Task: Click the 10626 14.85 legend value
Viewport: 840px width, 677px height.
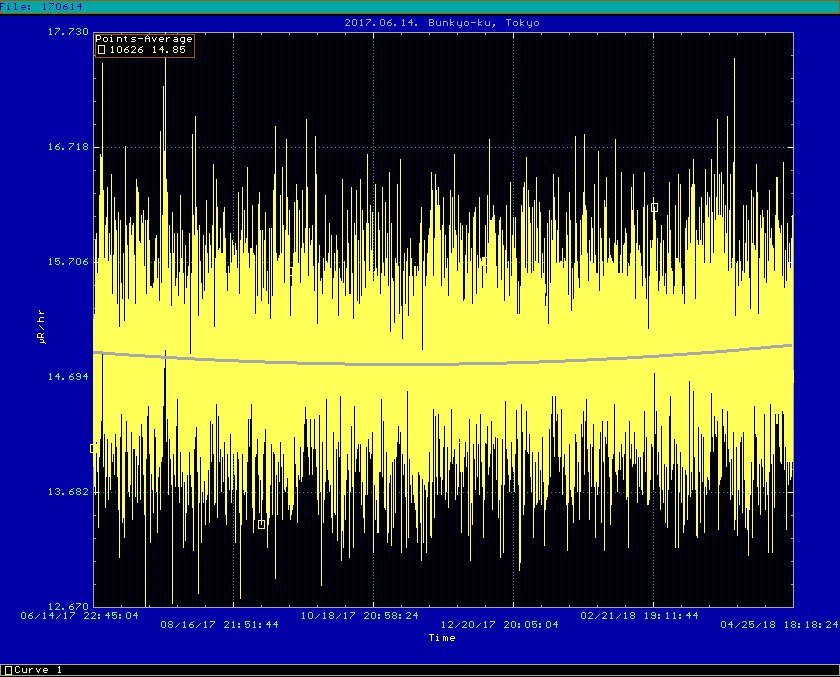Action: [x=146, y=49]
